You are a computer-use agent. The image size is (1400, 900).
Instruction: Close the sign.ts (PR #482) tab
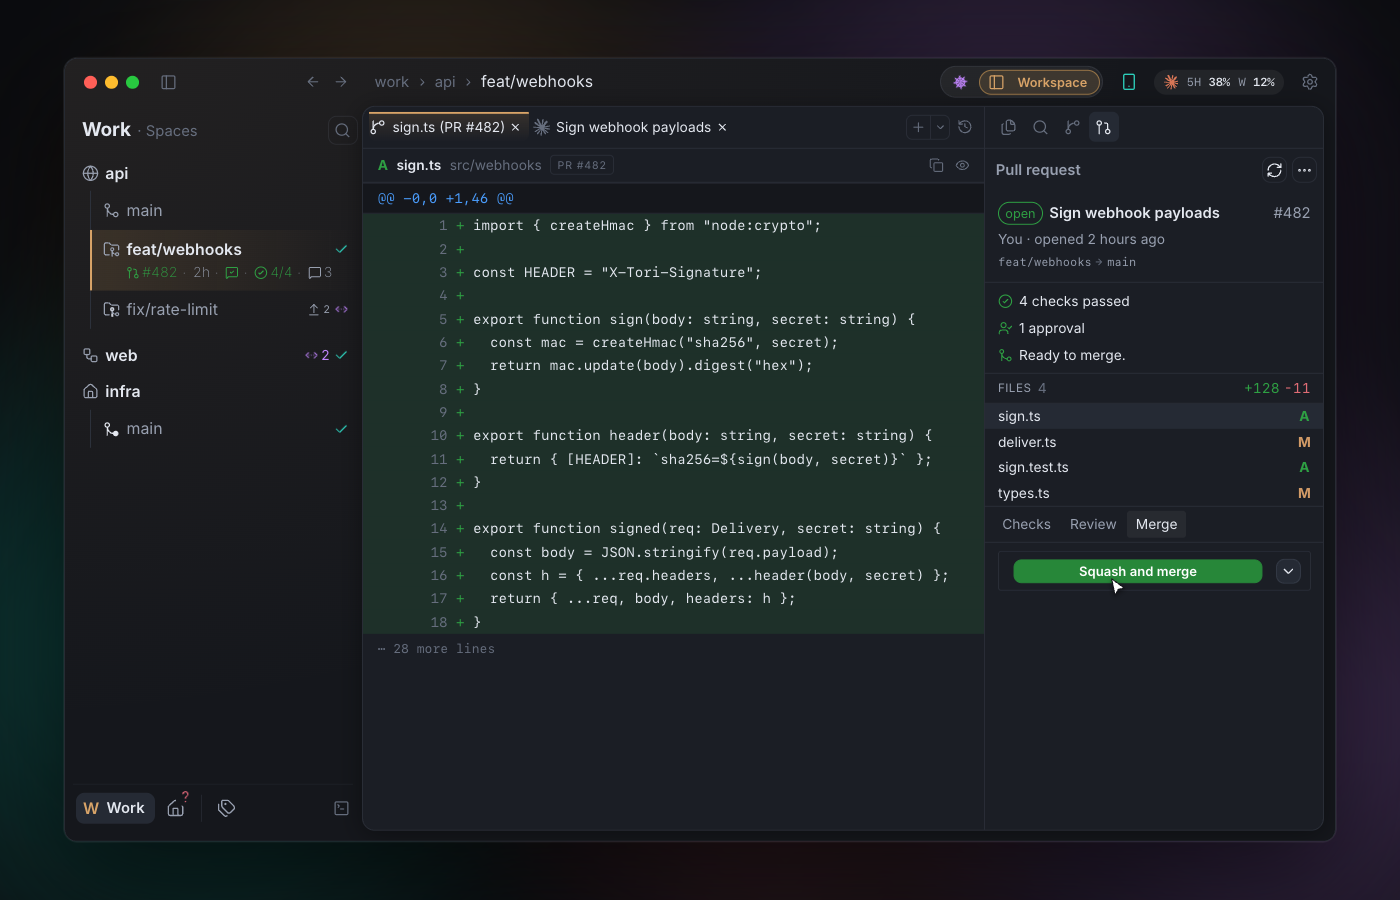pyautogui.click(x=516, y=127)
